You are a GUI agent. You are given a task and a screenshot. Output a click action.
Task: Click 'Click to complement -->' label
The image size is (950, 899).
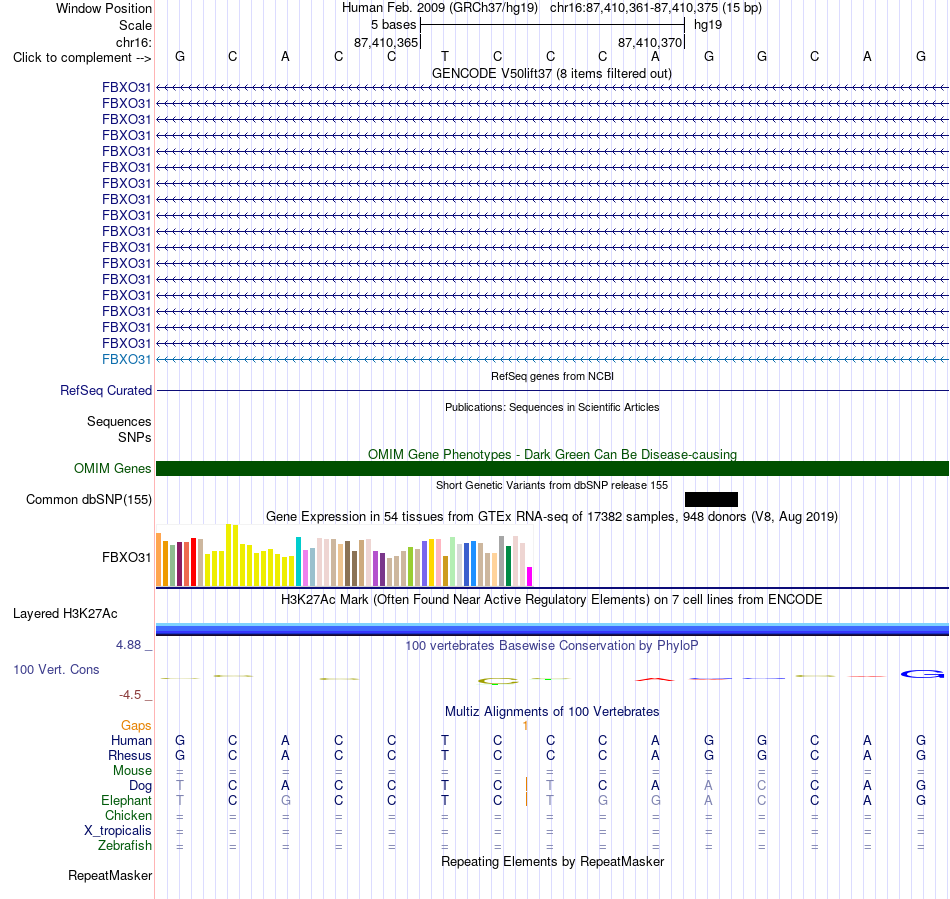point(82,58)
